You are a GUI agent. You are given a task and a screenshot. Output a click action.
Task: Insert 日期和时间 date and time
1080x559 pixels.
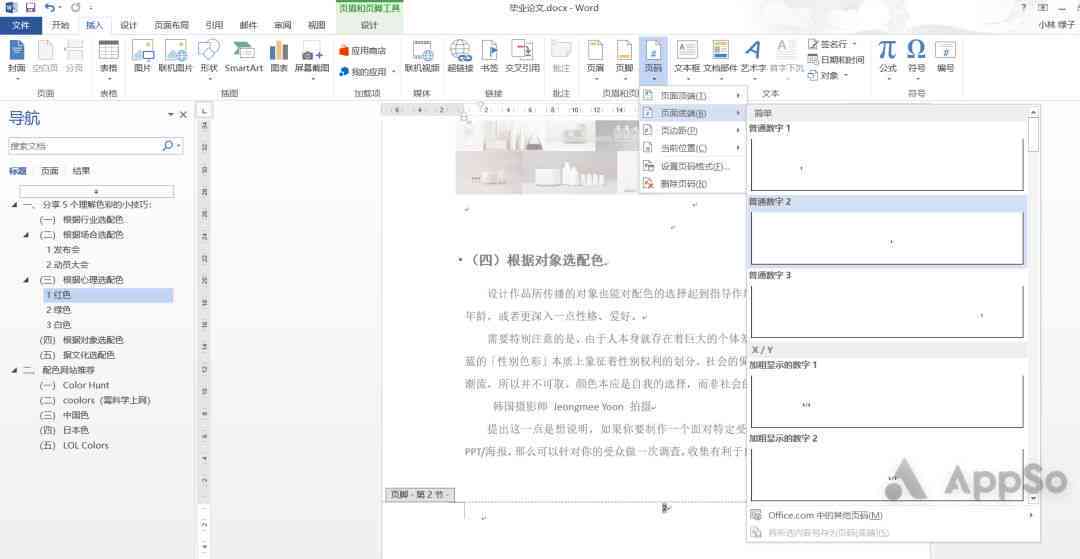[x=836, y=59]
